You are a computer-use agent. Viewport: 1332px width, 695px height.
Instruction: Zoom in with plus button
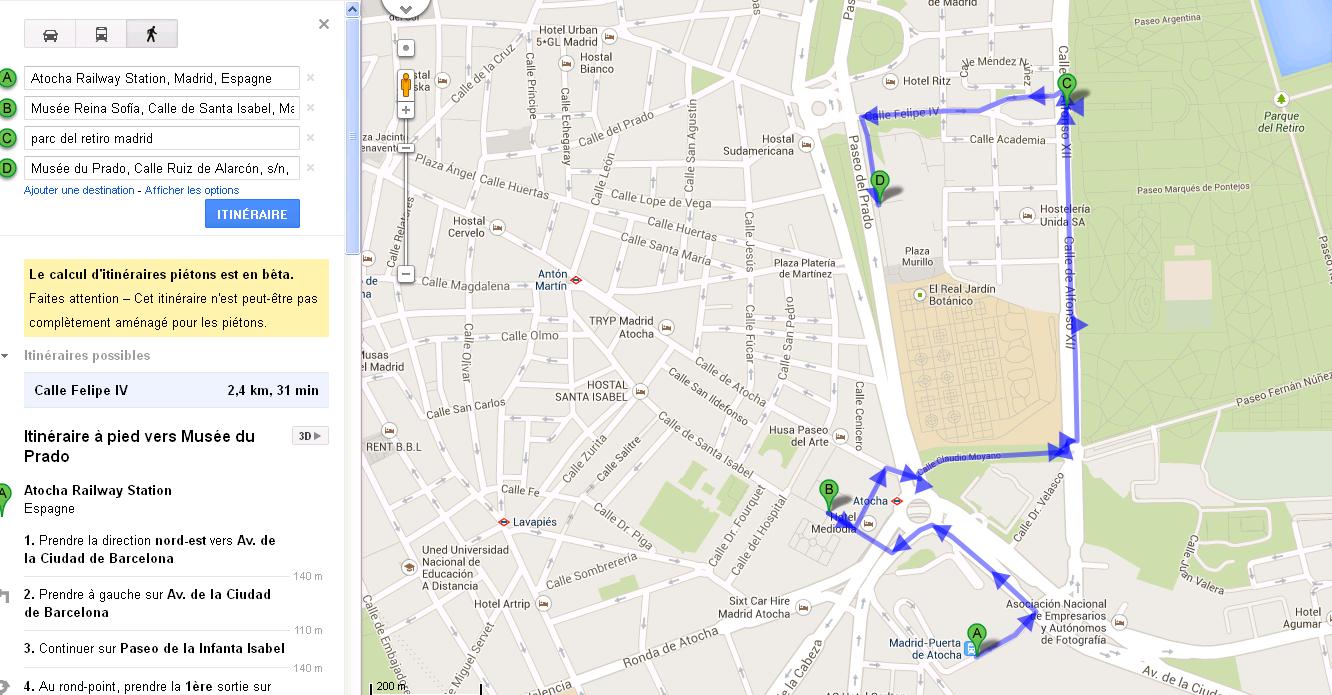[406, 110]
